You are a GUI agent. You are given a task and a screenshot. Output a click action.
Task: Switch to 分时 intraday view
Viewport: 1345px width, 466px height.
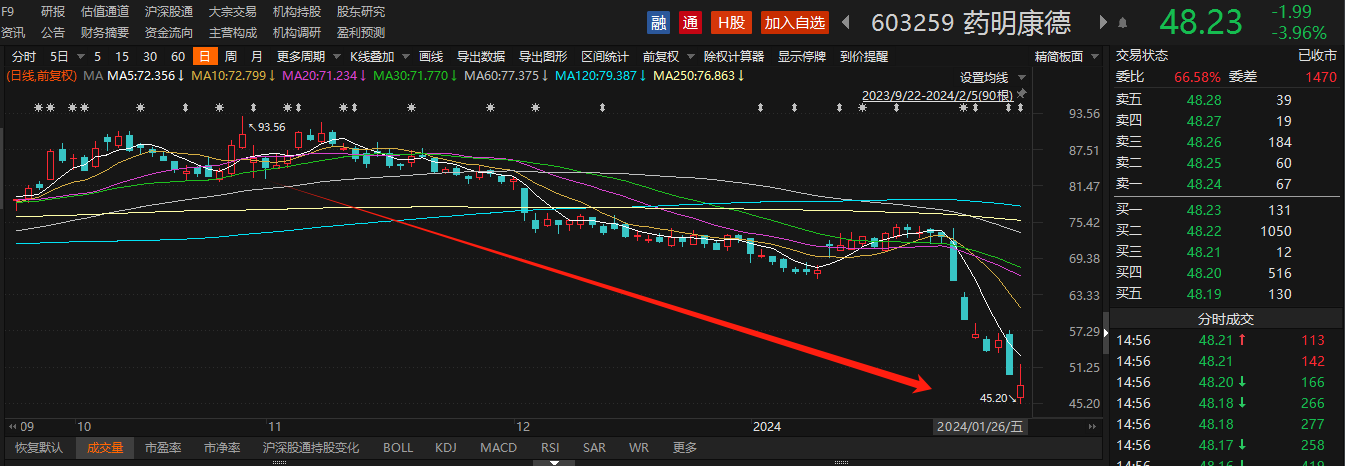click(x=24, y=56)
